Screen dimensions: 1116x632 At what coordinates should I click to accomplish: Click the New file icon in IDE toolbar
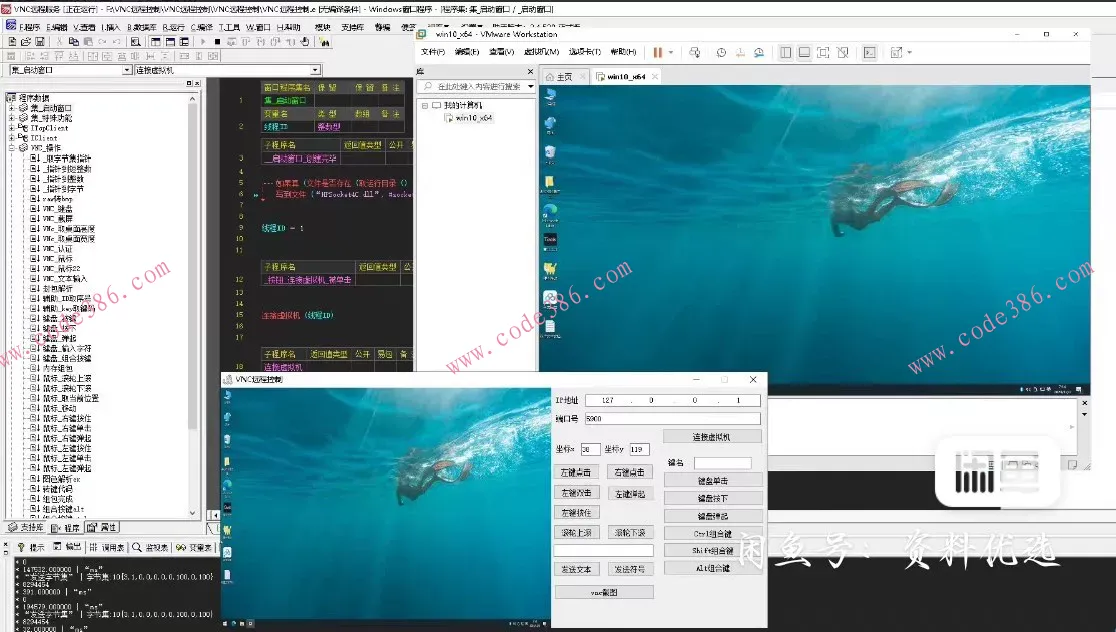click(x=10, y=42)
